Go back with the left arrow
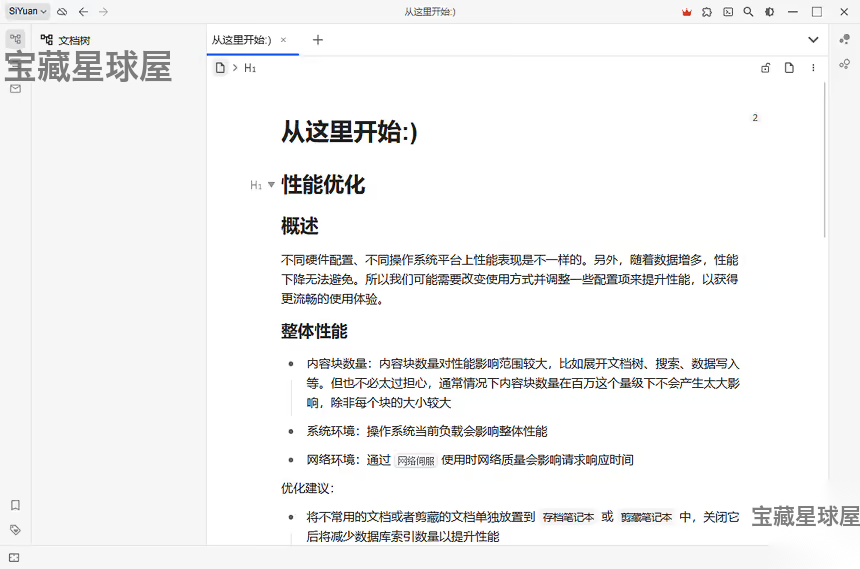The height and width of the screenshot is (569, 860). pyautogui.click(x=83, y=12)
